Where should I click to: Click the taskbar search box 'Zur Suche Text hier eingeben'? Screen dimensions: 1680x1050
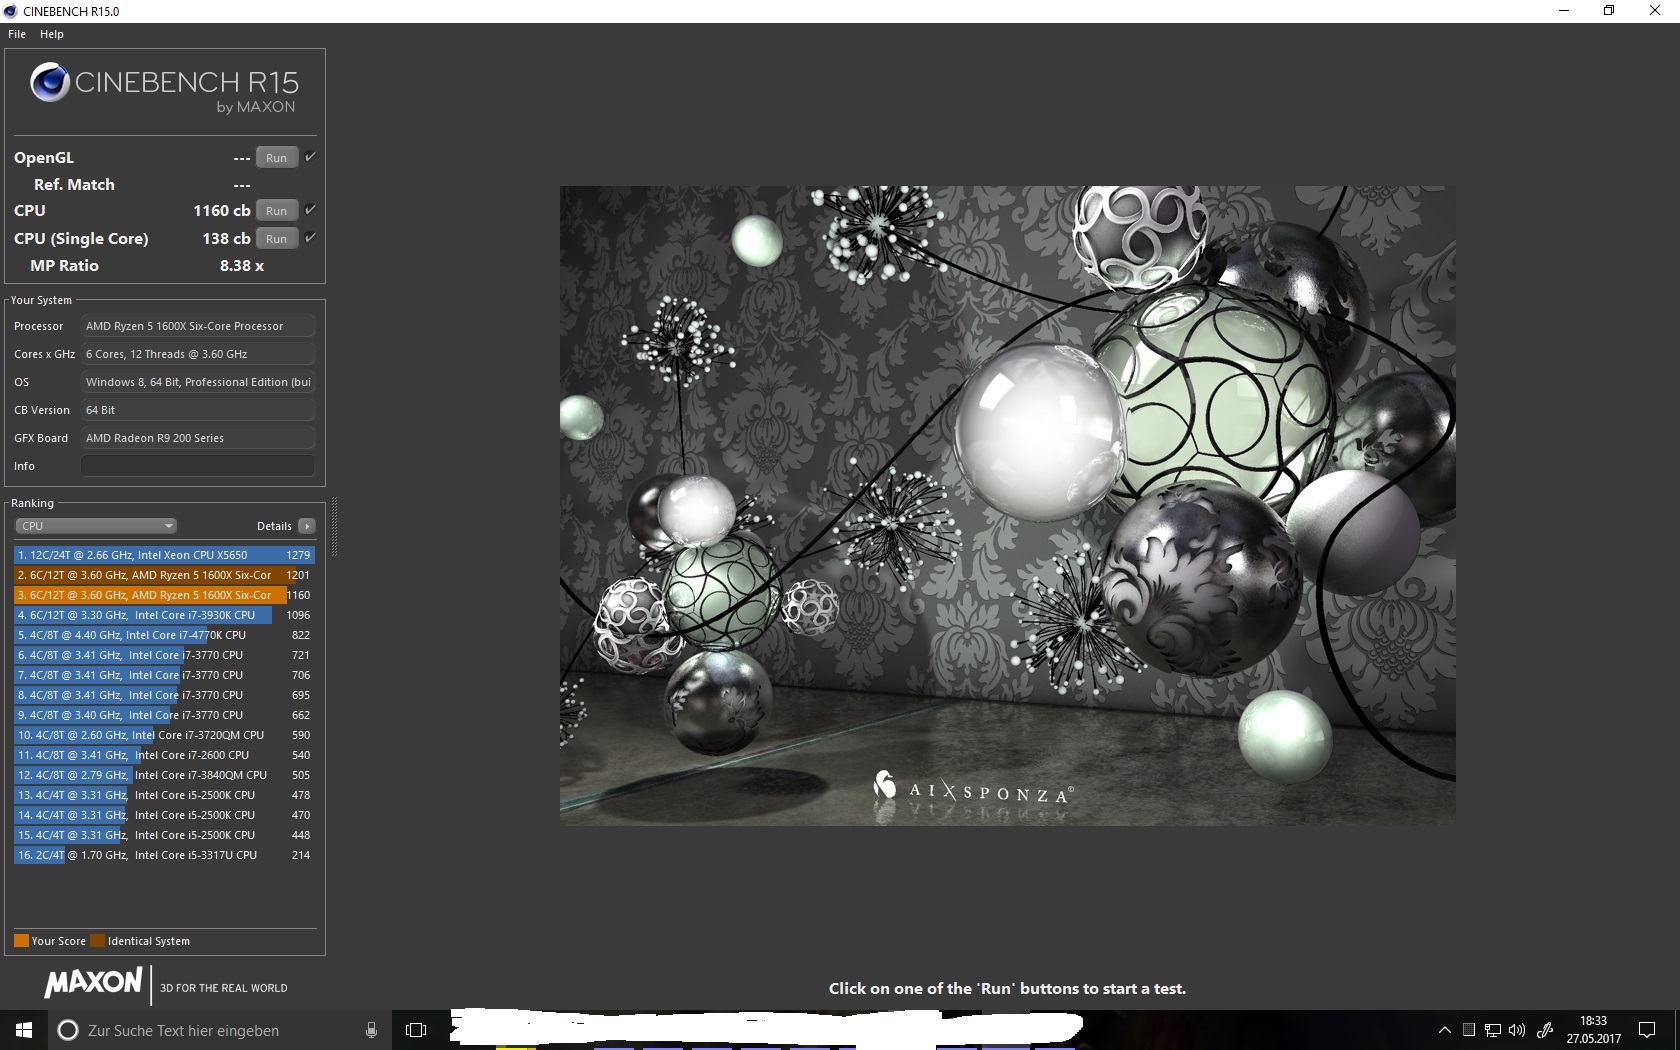(x=218, y=1030)
